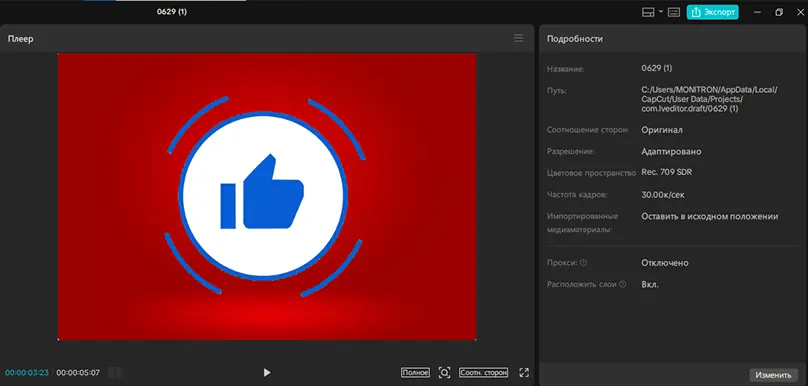Open the keyboard shortcuts icon
808x386 pixels.
pos(674,12)
